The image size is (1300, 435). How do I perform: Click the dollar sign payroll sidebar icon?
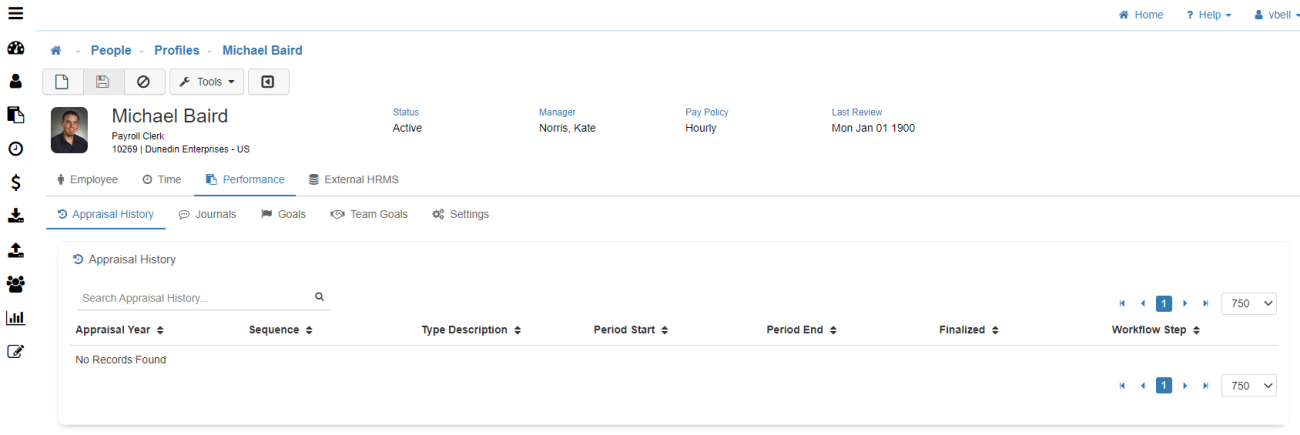[x=15, y=182]
